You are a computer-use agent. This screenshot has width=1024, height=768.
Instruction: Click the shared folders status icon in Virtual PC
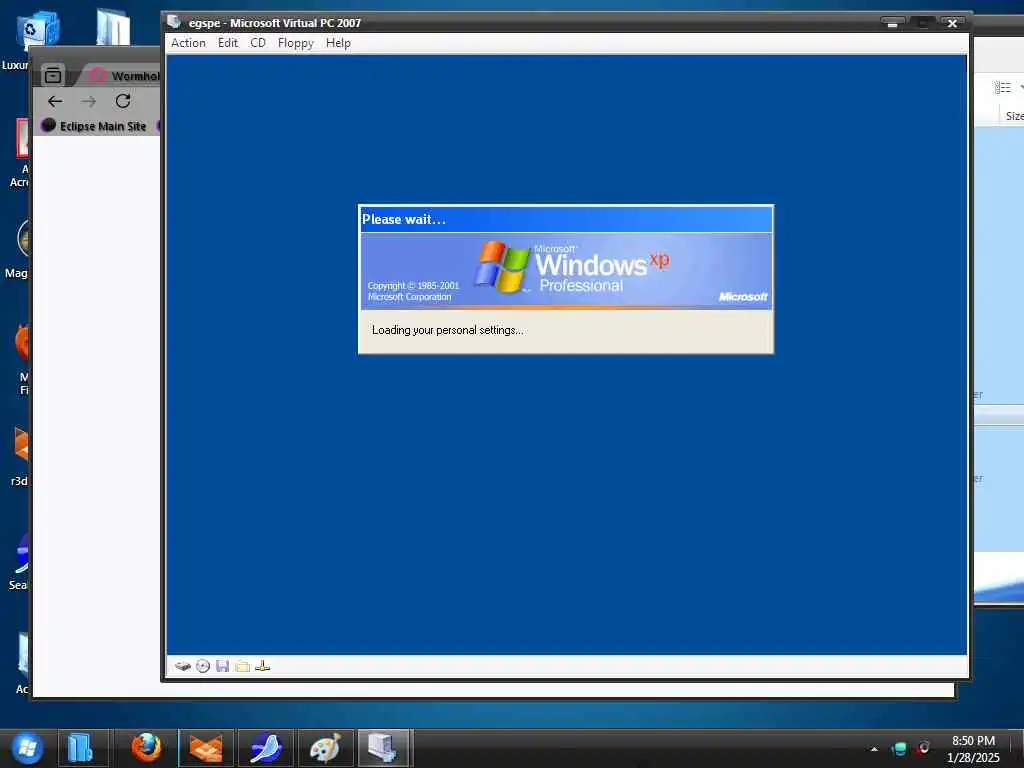point(242,666)
